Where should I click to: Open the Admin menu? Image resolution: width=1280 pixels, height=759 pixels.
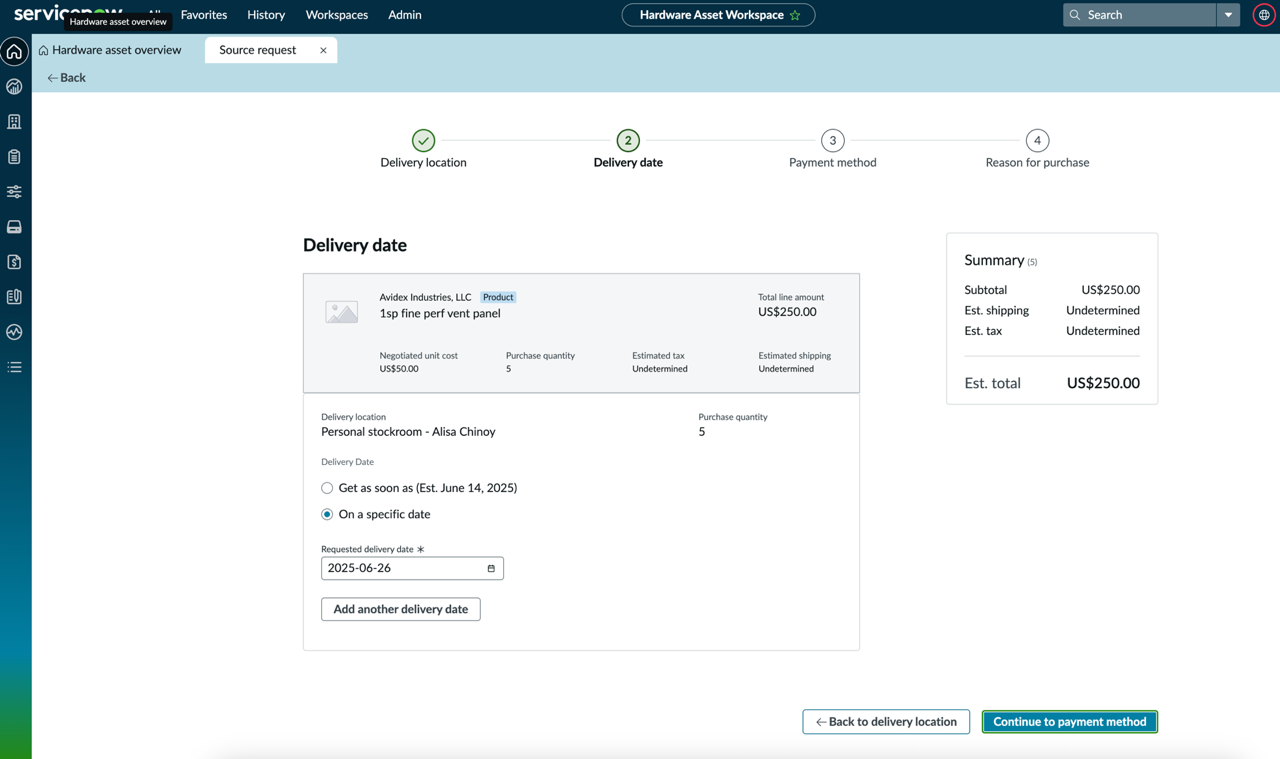tap(405, 15)
